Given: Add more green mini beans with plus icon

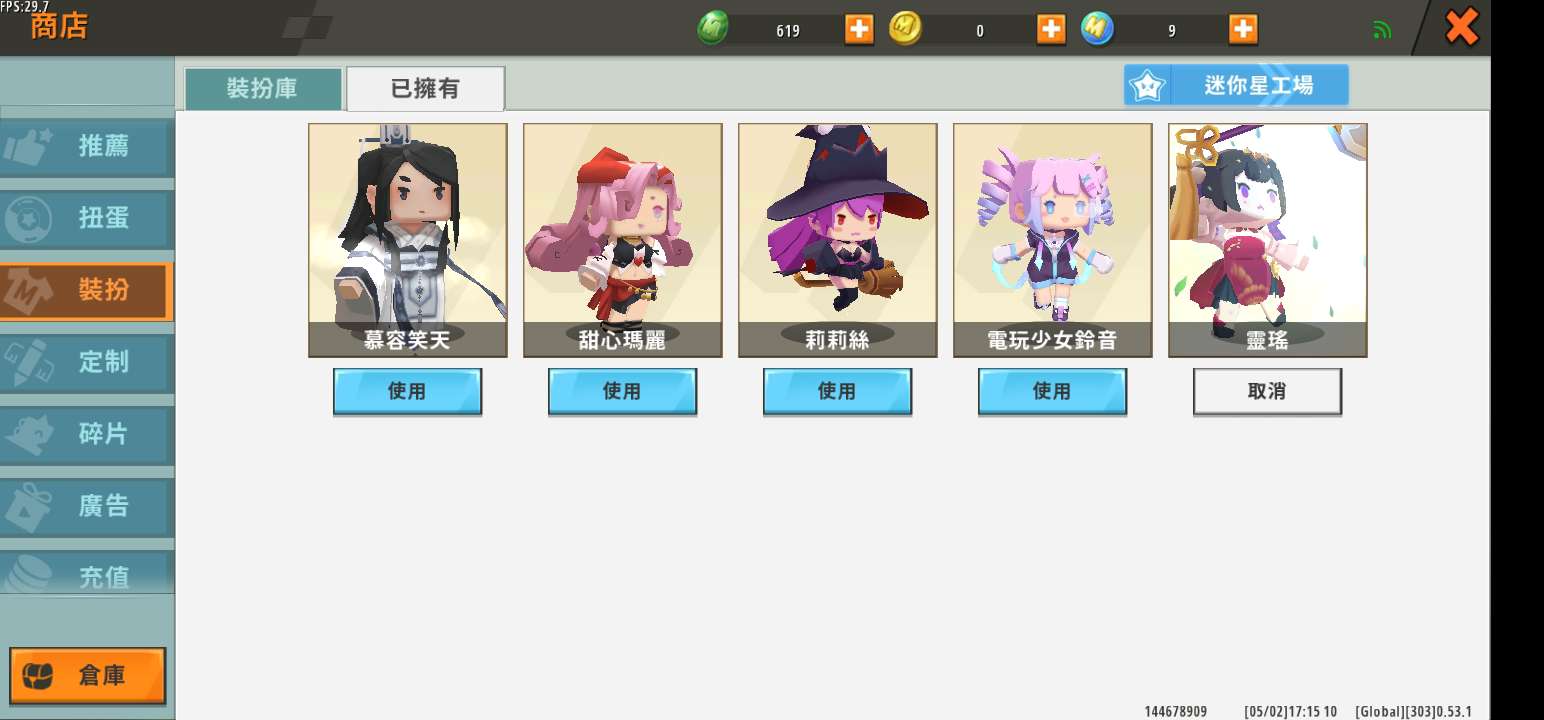Looking at the screenshot, I should (x=859, y=30).
